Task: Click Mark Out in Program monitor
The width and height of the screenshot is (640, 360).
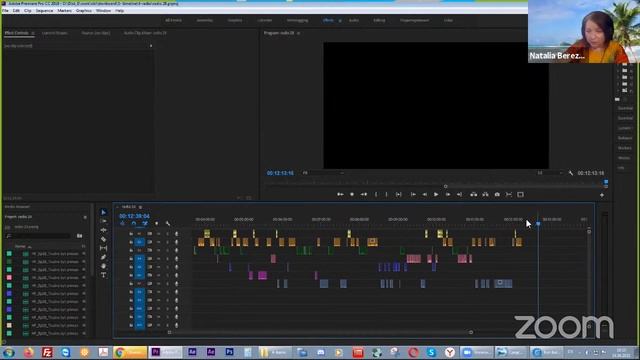Action: click(x=387, y=195)
